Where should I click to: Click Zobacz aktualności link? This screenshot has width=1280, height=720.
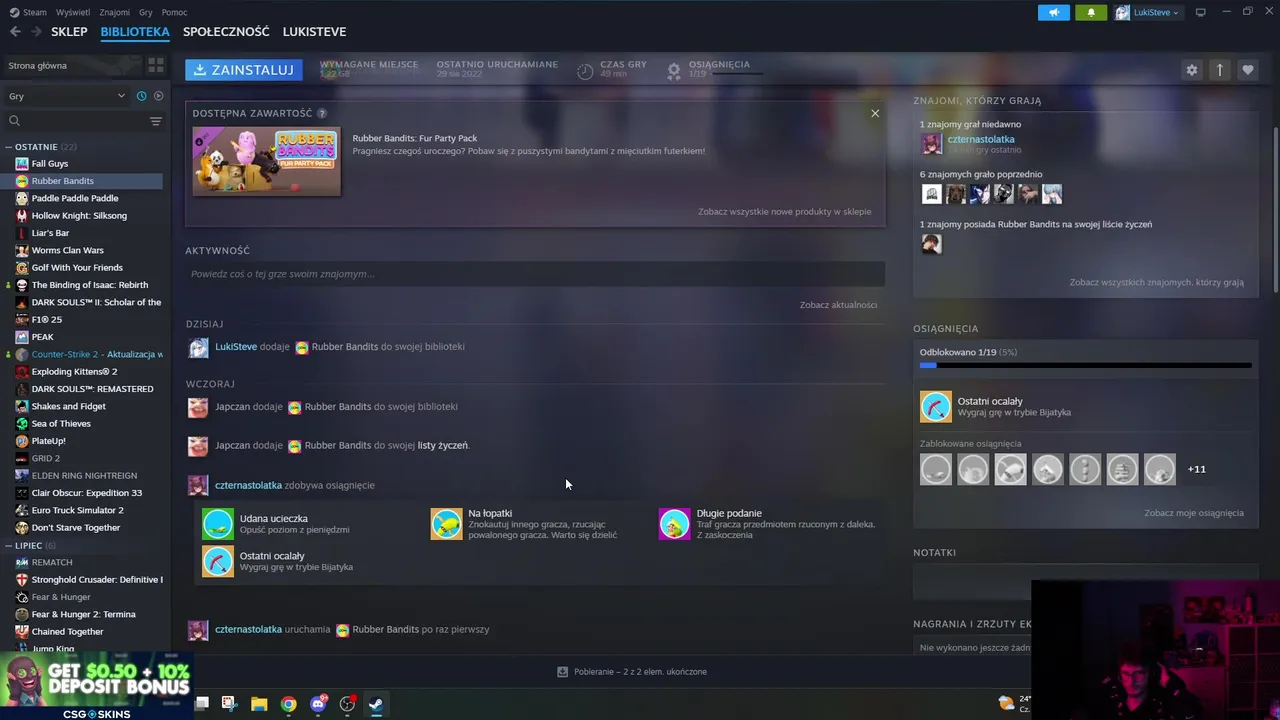(x=838, y=305)
